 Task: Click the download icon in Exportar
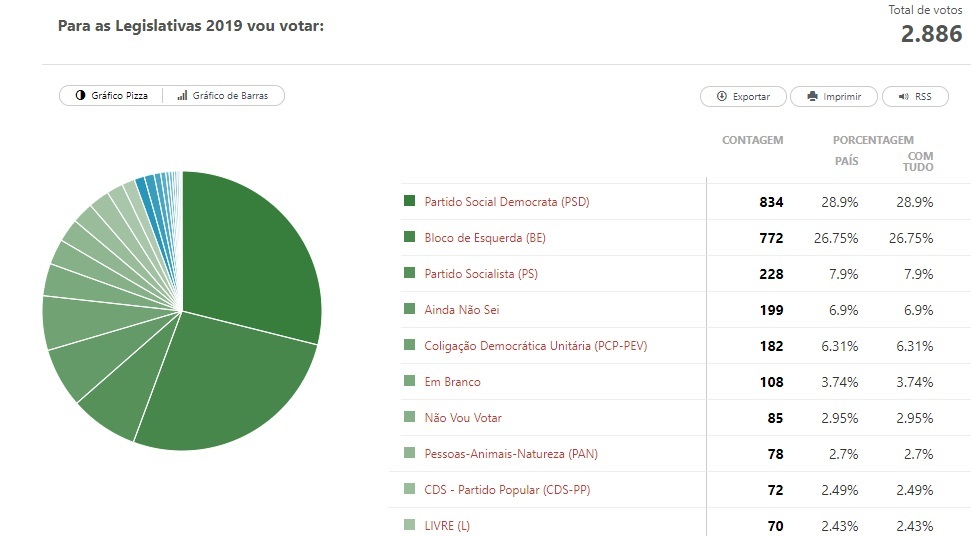(721, 97)
